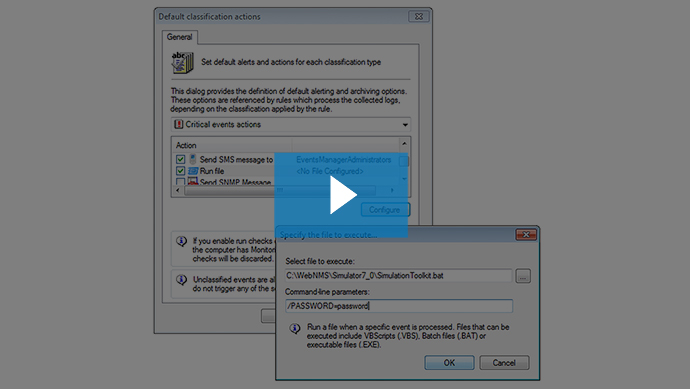
Task: Enable the Send SNMP Message checkbox
Action: [180, 181]
